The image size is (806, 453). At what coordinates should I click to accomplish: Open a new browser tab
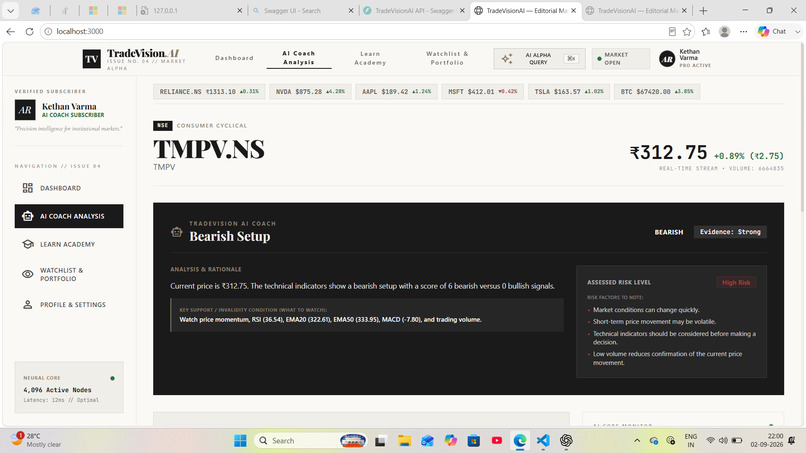[x=704, y=10]
